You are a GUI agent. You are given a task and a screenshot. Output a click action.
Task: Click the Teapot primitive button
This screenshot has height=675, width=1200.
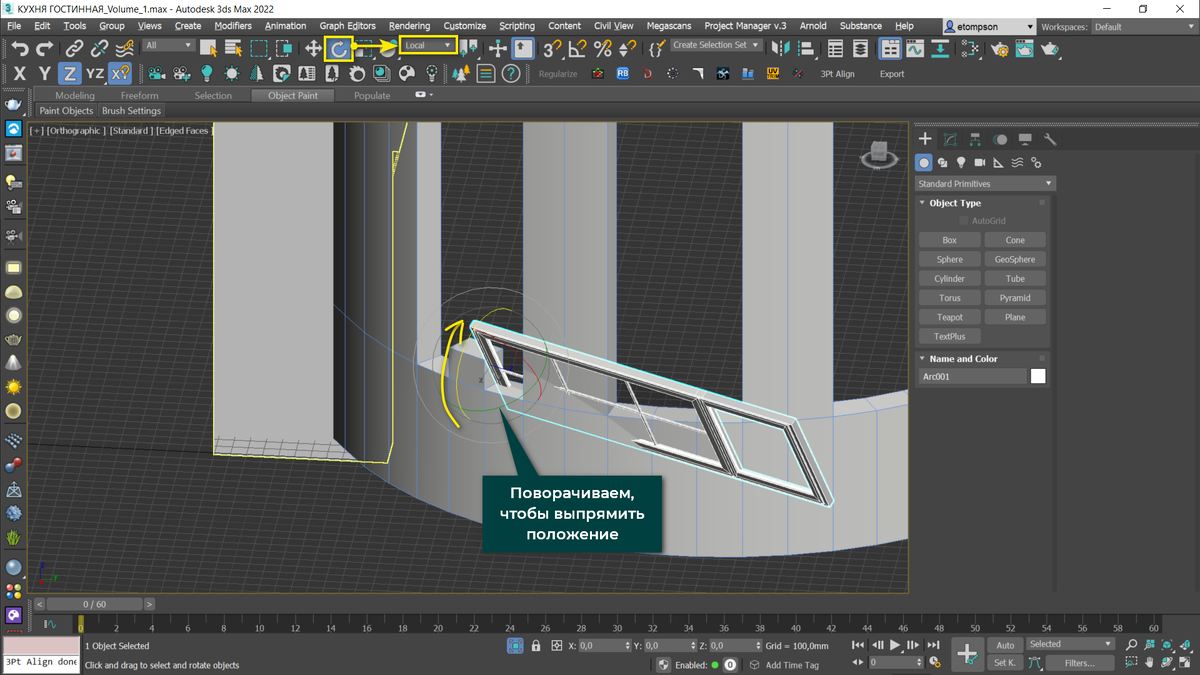949,317
